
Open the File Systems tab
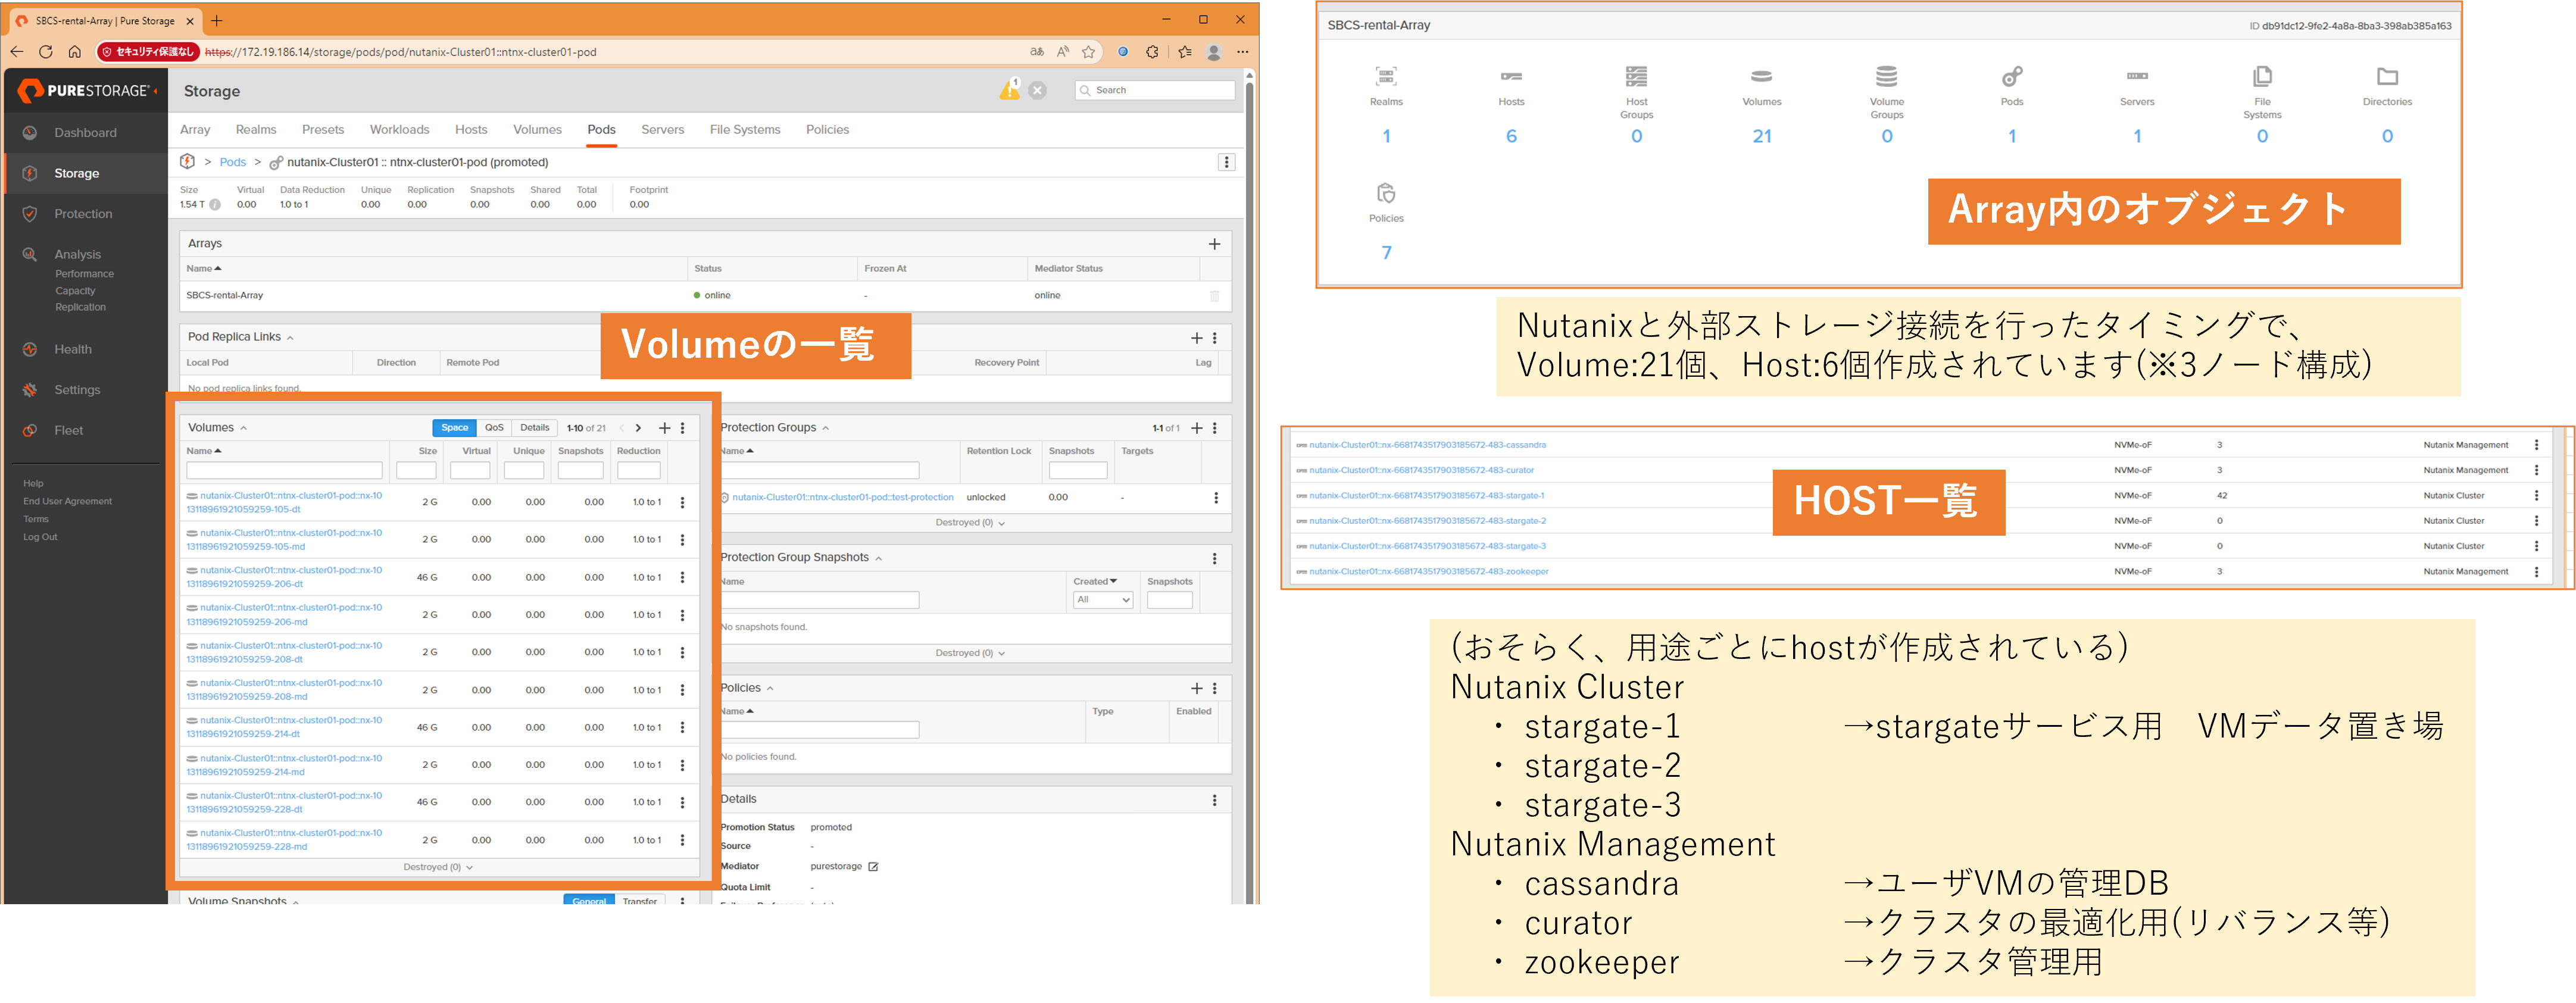744,130
